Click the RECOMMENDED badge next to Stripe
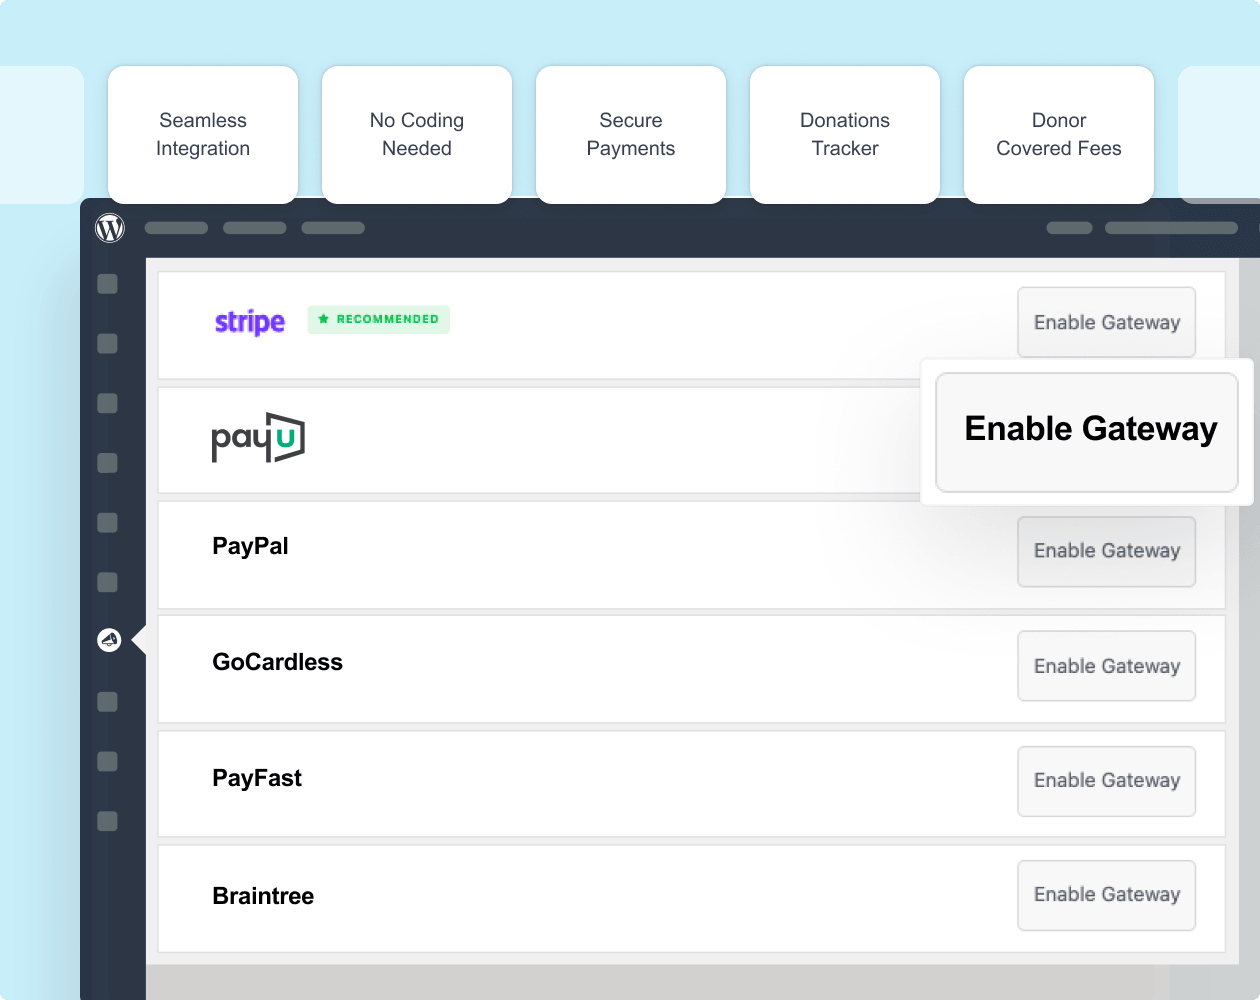 coord(378,319)
